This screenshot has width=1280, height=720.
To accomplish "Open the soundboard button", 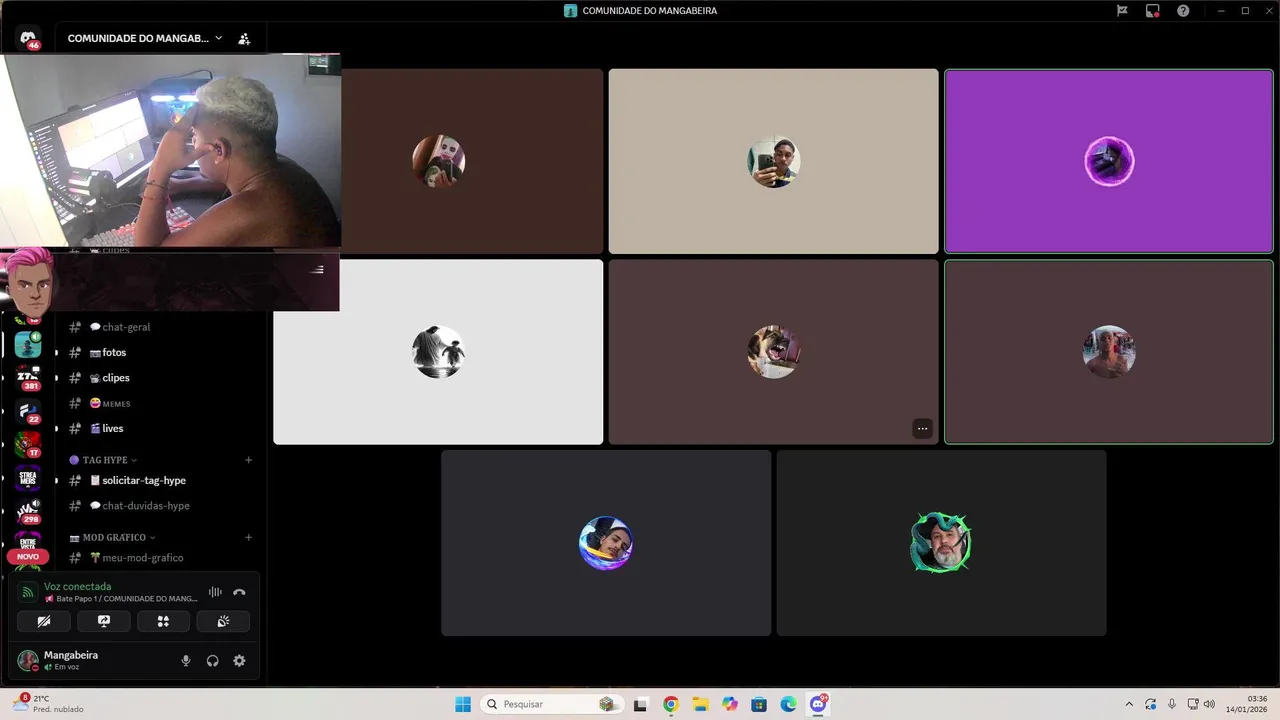I will [223, 621].
